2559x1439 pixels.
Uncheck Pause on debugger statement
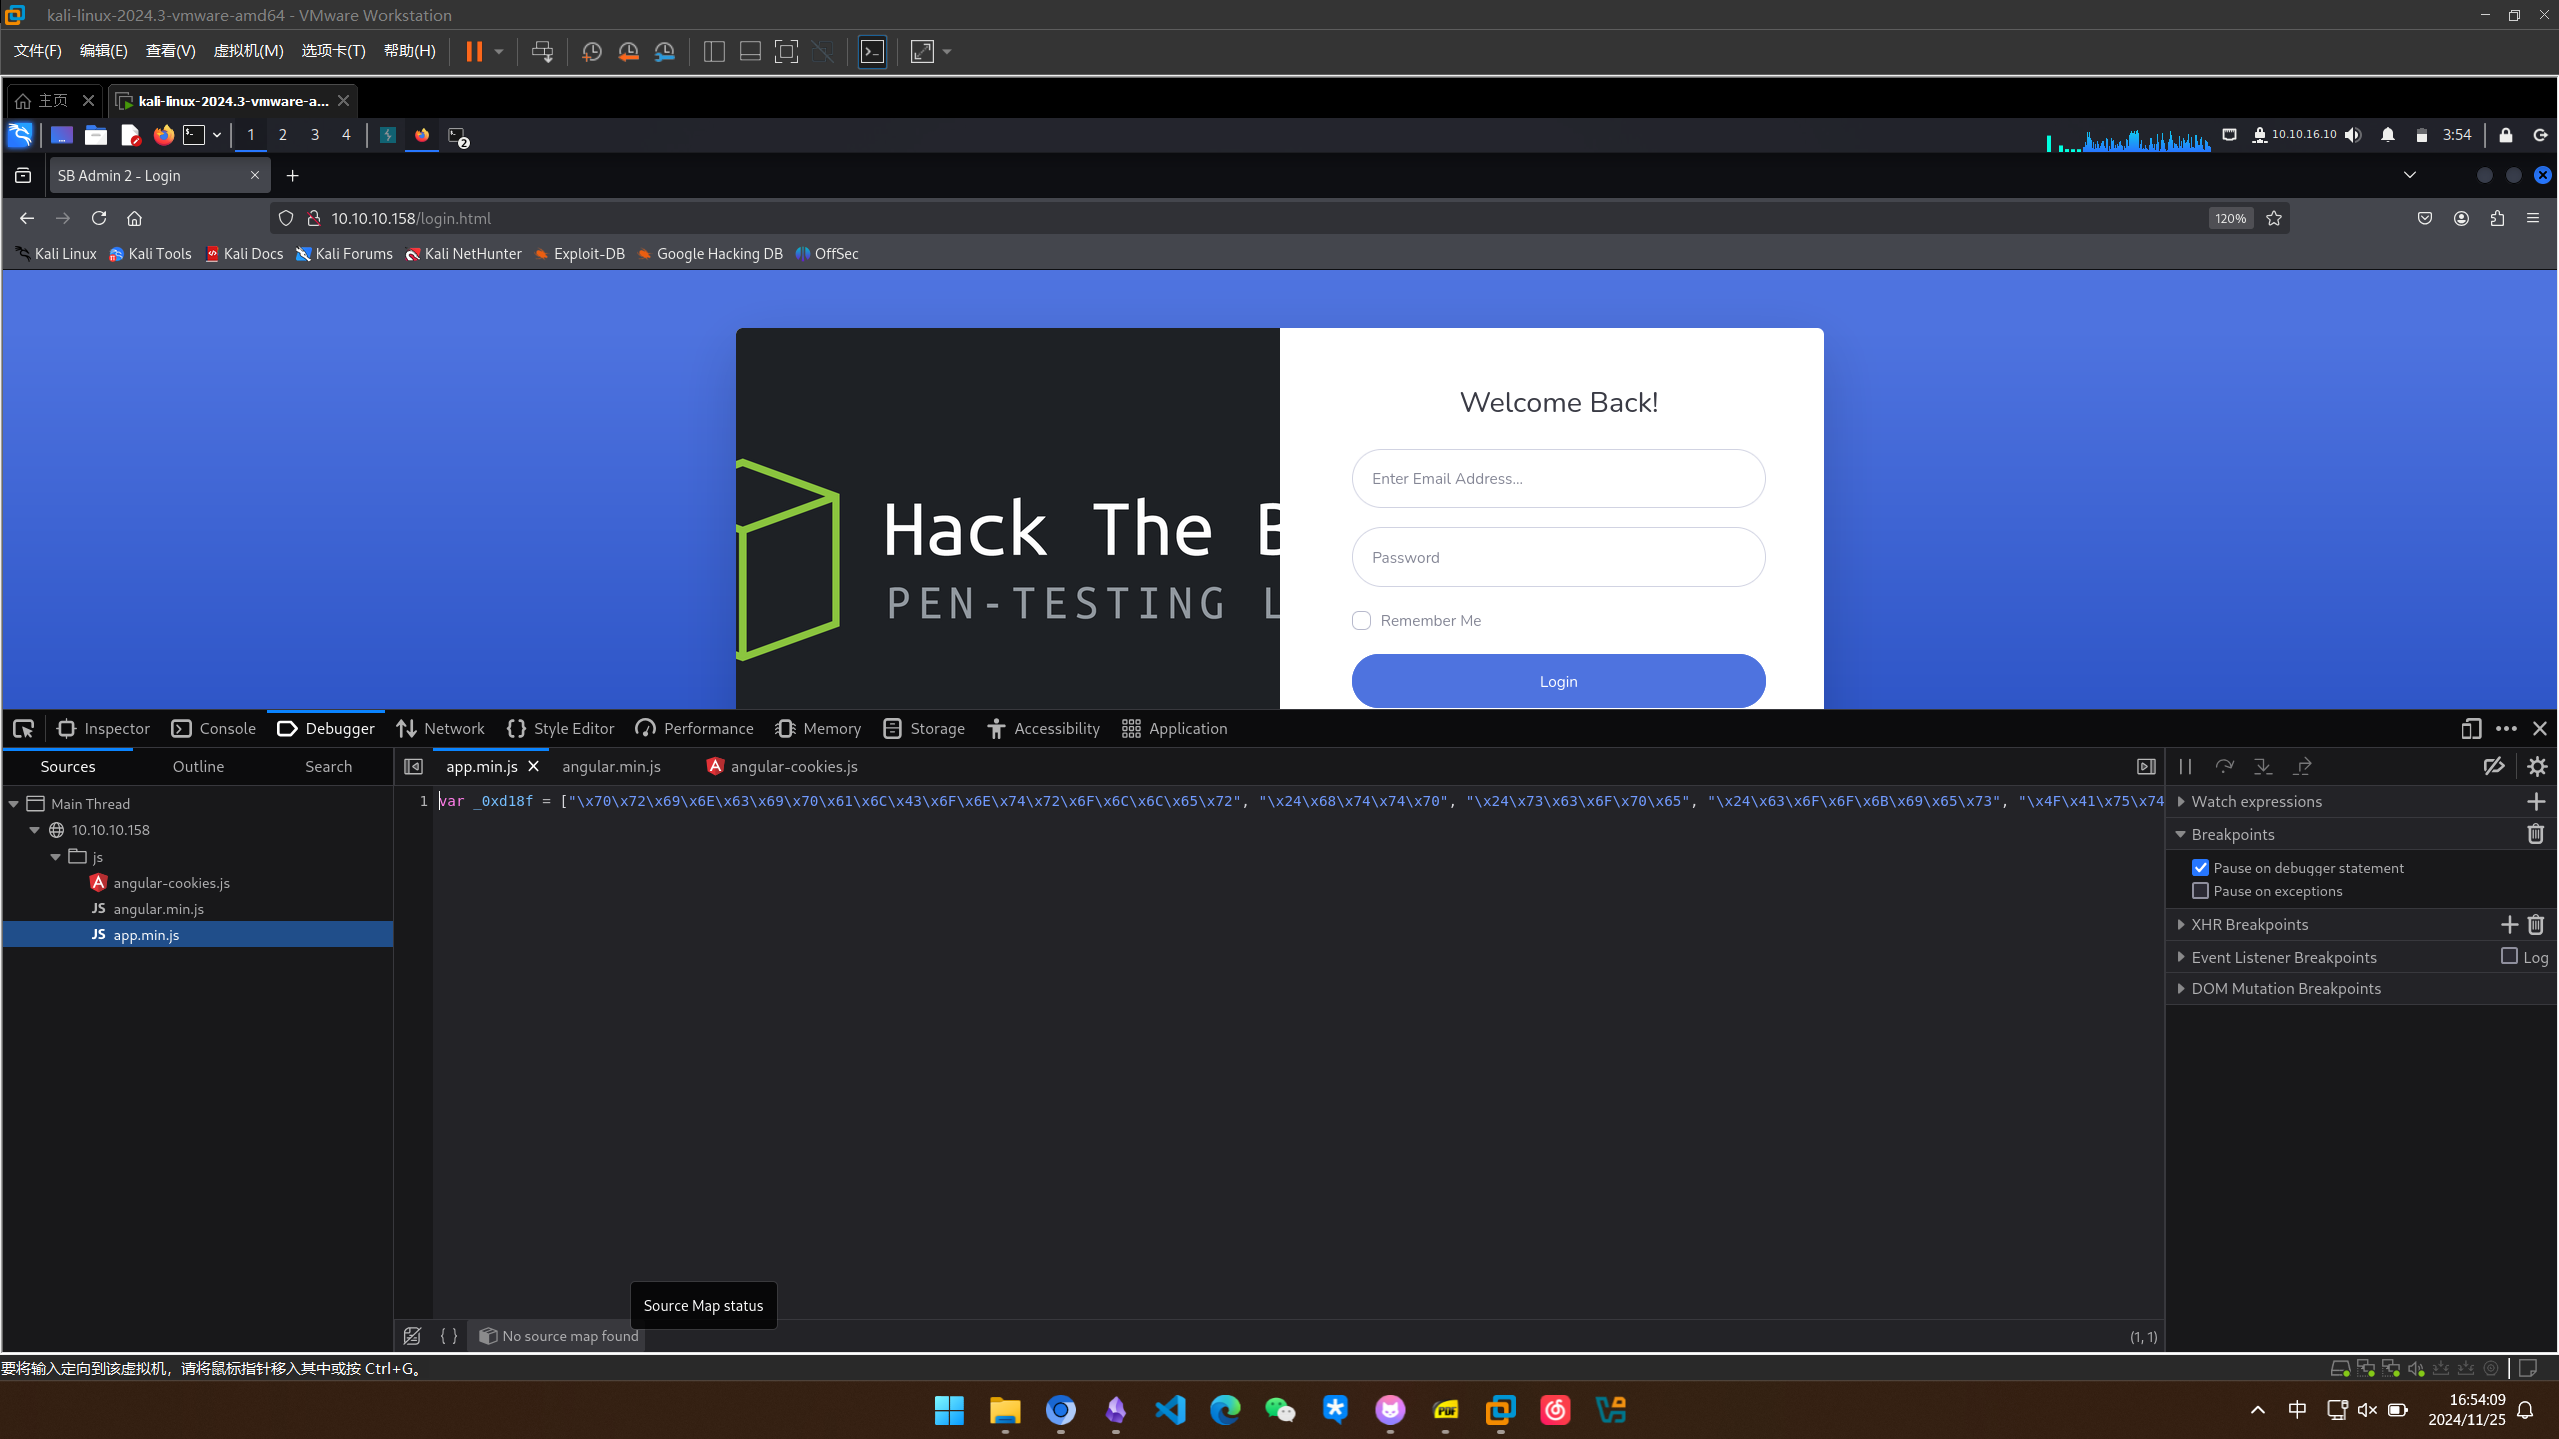point(2200,868)
